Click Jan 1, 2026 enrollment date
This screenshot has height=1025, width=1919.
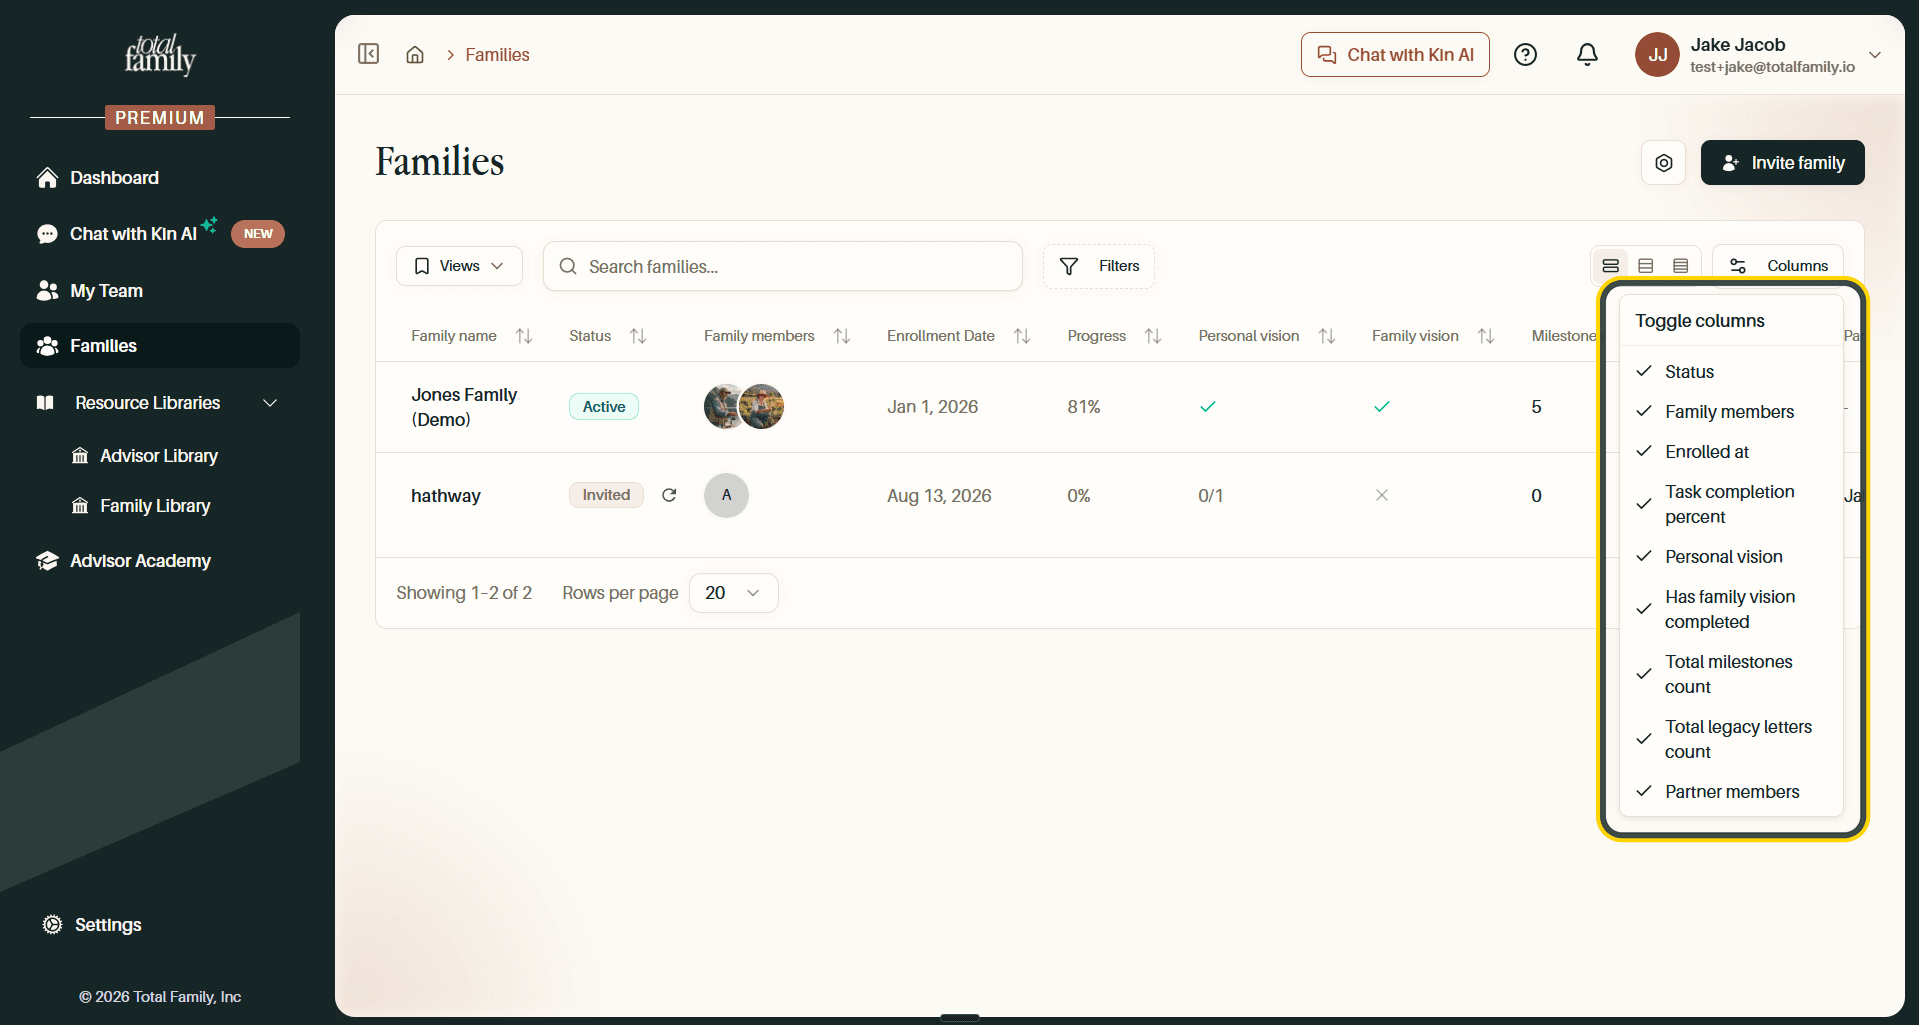tap(932, 407)
